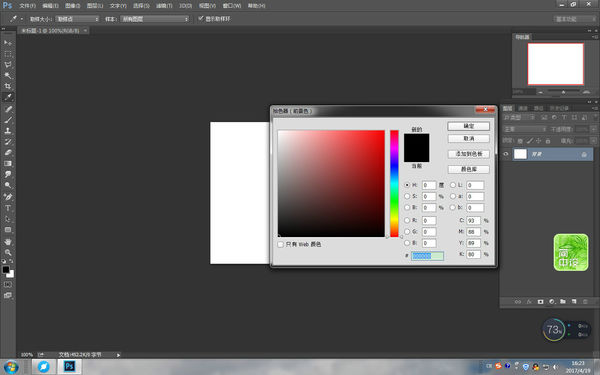Select the B (brightness) radio button

point(407,207)
